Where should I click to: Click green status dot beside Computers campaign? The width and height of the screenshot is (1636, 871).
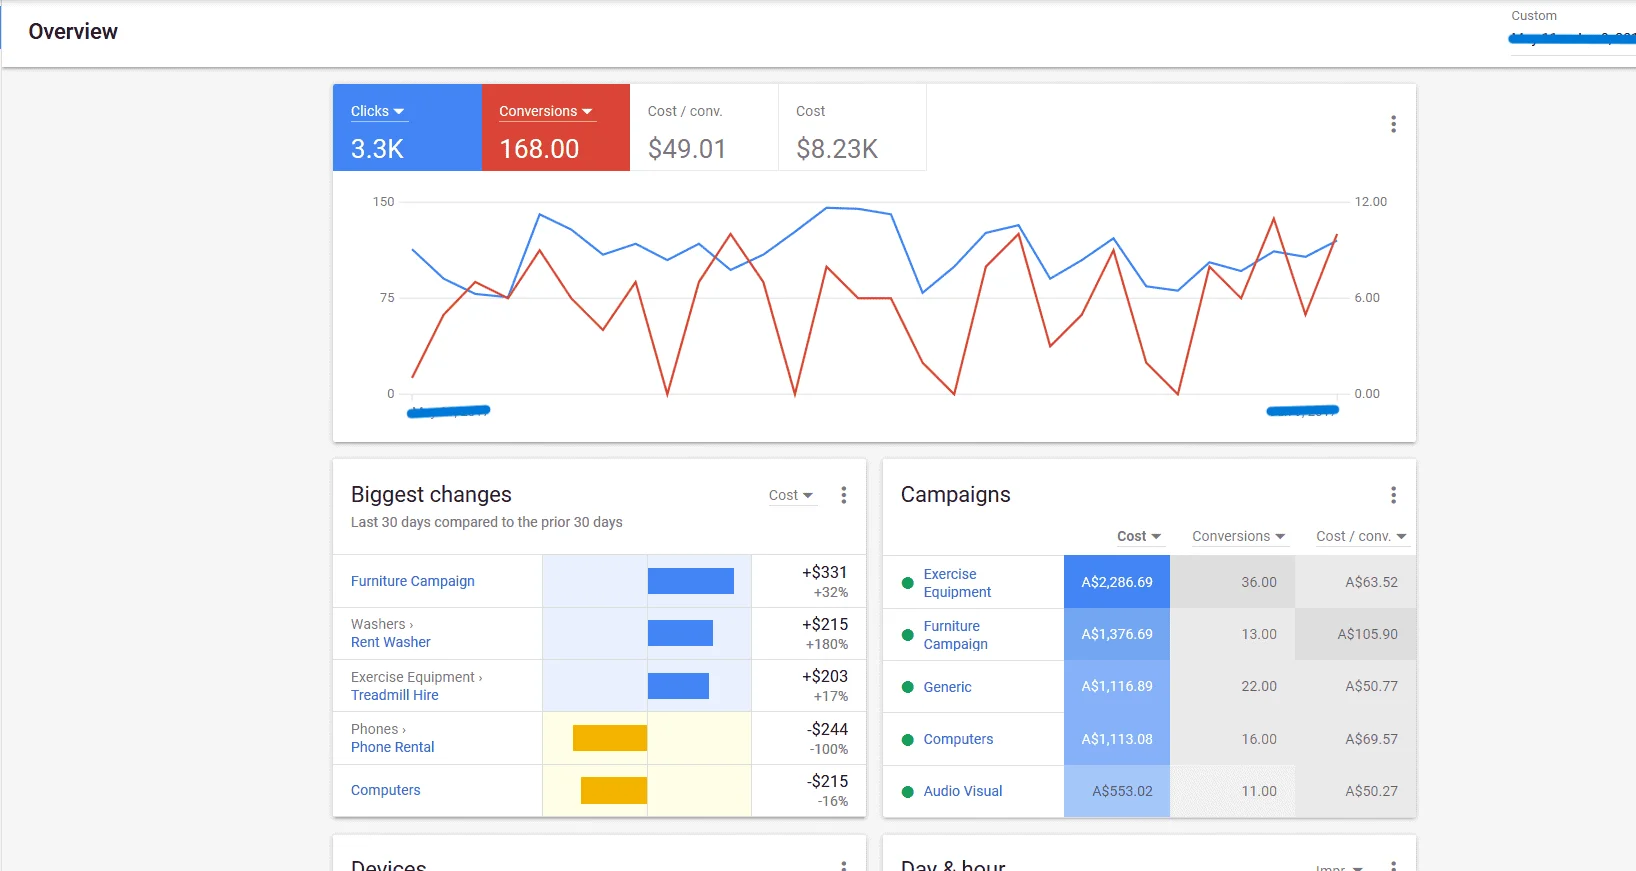tap(908, 740)
